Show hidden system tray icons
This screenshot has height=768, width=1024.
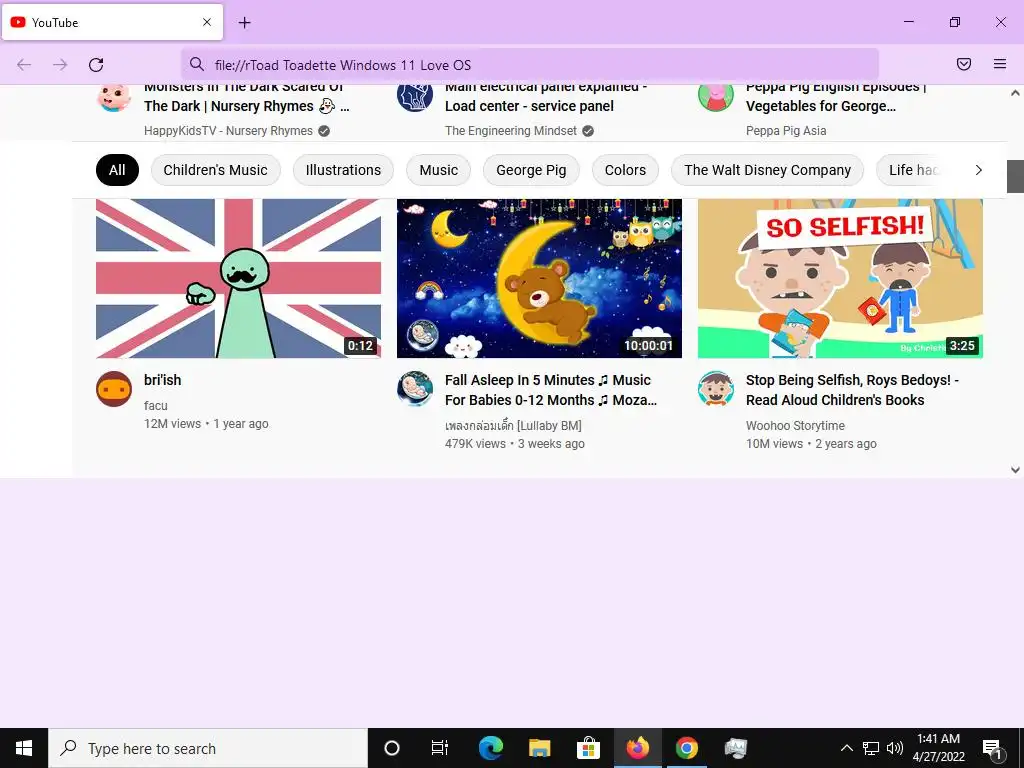(846, 748)
